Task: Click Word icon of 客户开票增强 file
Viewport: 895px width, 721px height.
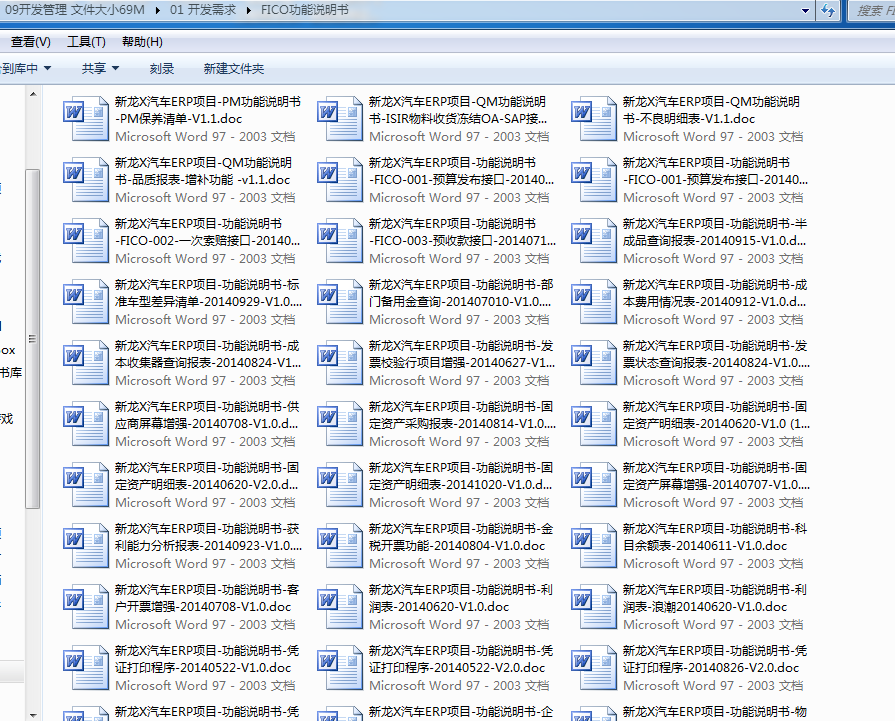Action: (x=86, y=607)
